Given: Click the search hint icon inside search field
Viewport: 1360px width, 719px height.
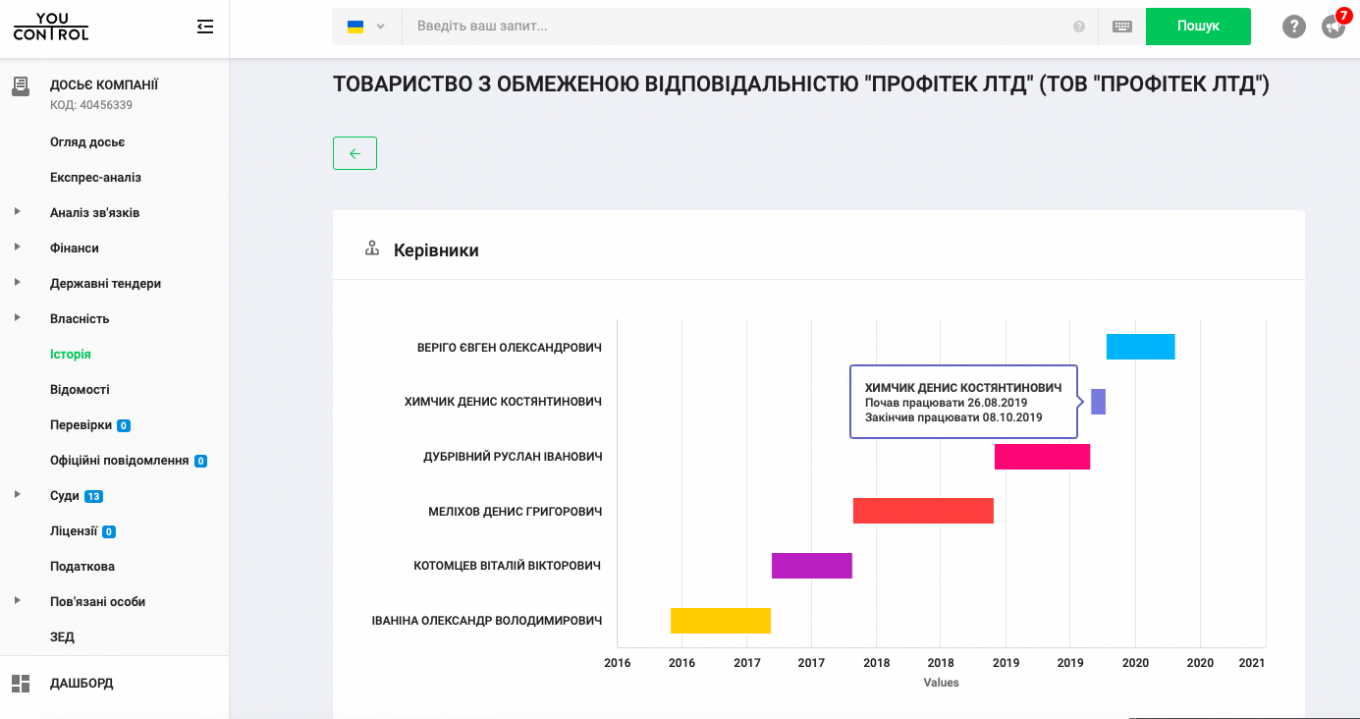Looking at the screenshot, I should pyautogui.click(x=1079, y=27).
